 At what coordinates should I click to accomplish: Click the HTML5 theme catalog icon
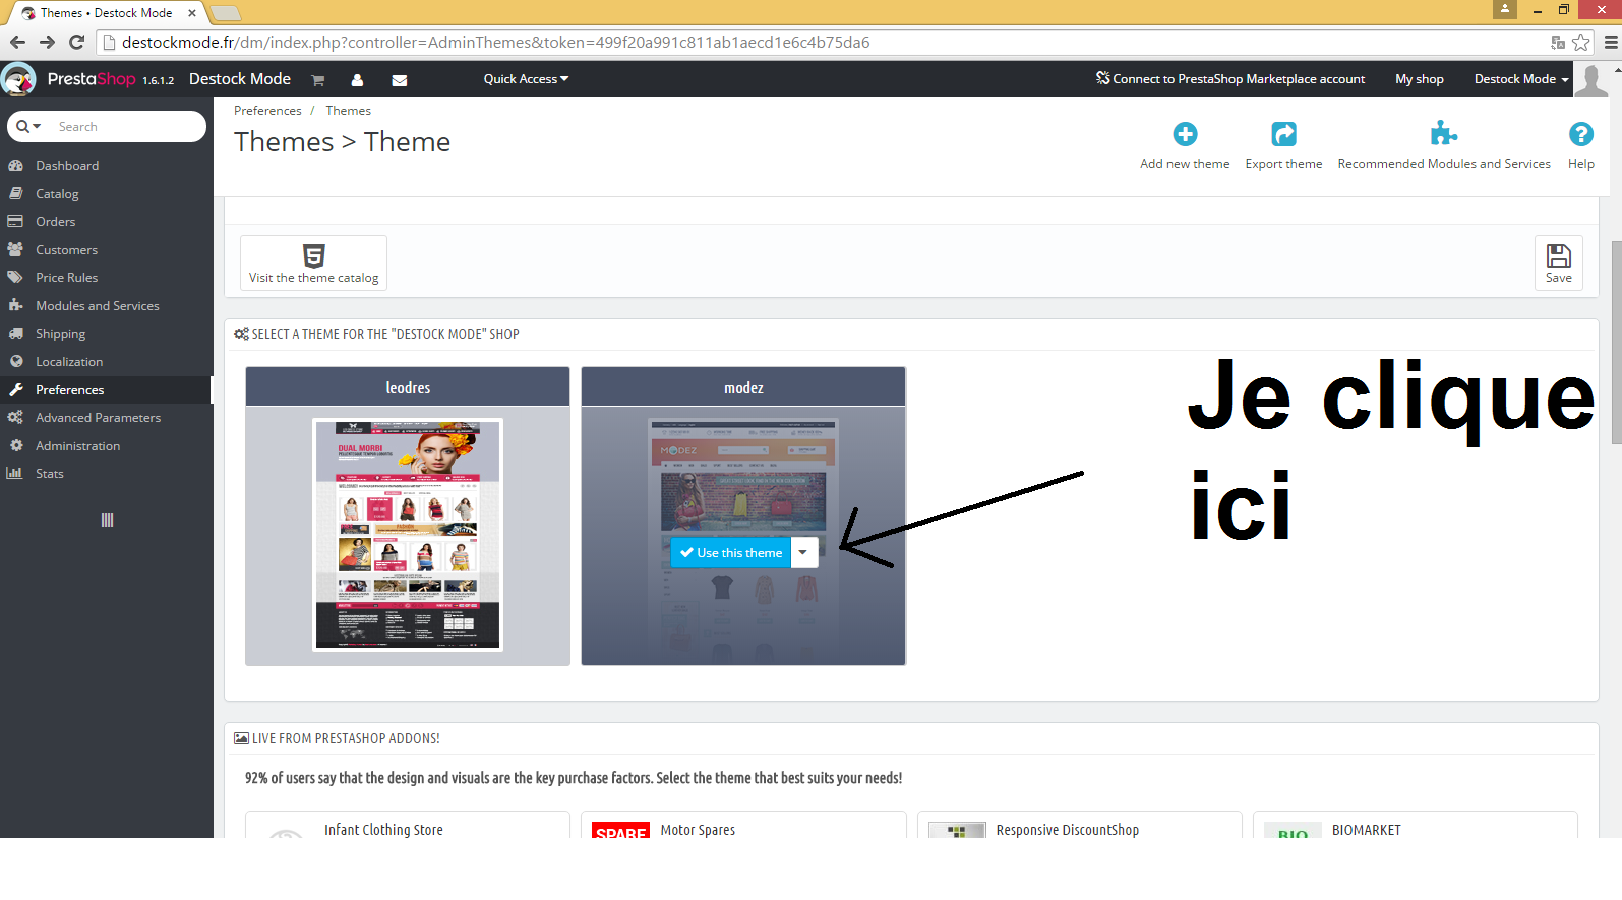[313, 256]
